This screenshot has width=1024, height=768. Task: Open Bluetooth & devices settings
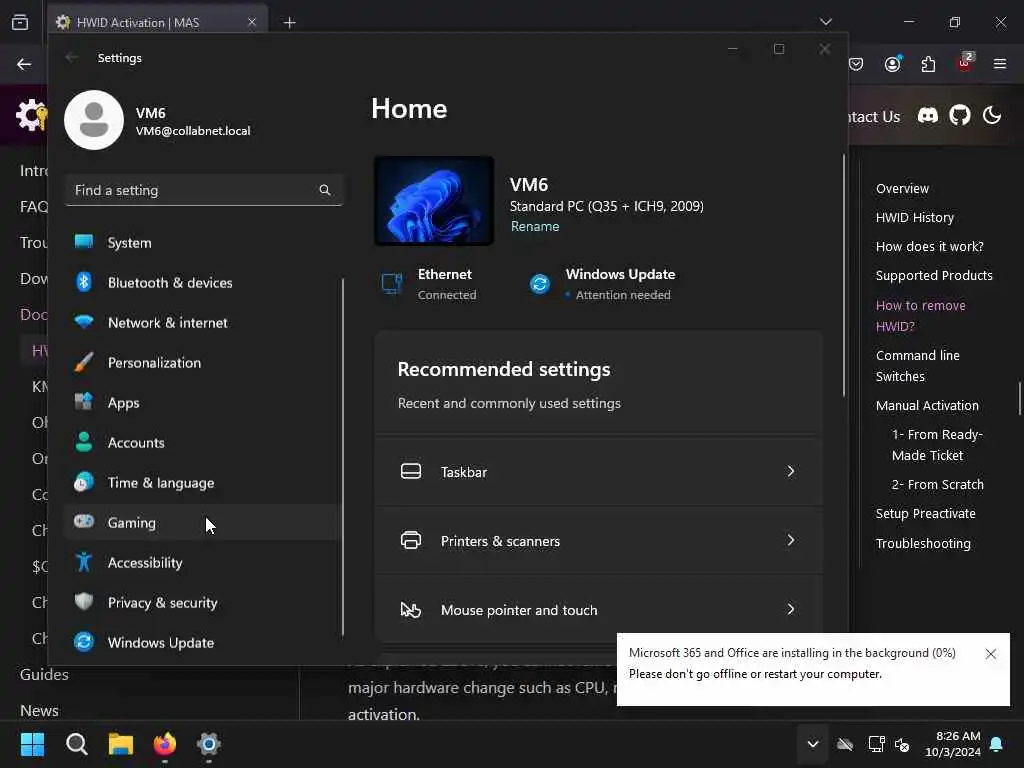[202, 282]
